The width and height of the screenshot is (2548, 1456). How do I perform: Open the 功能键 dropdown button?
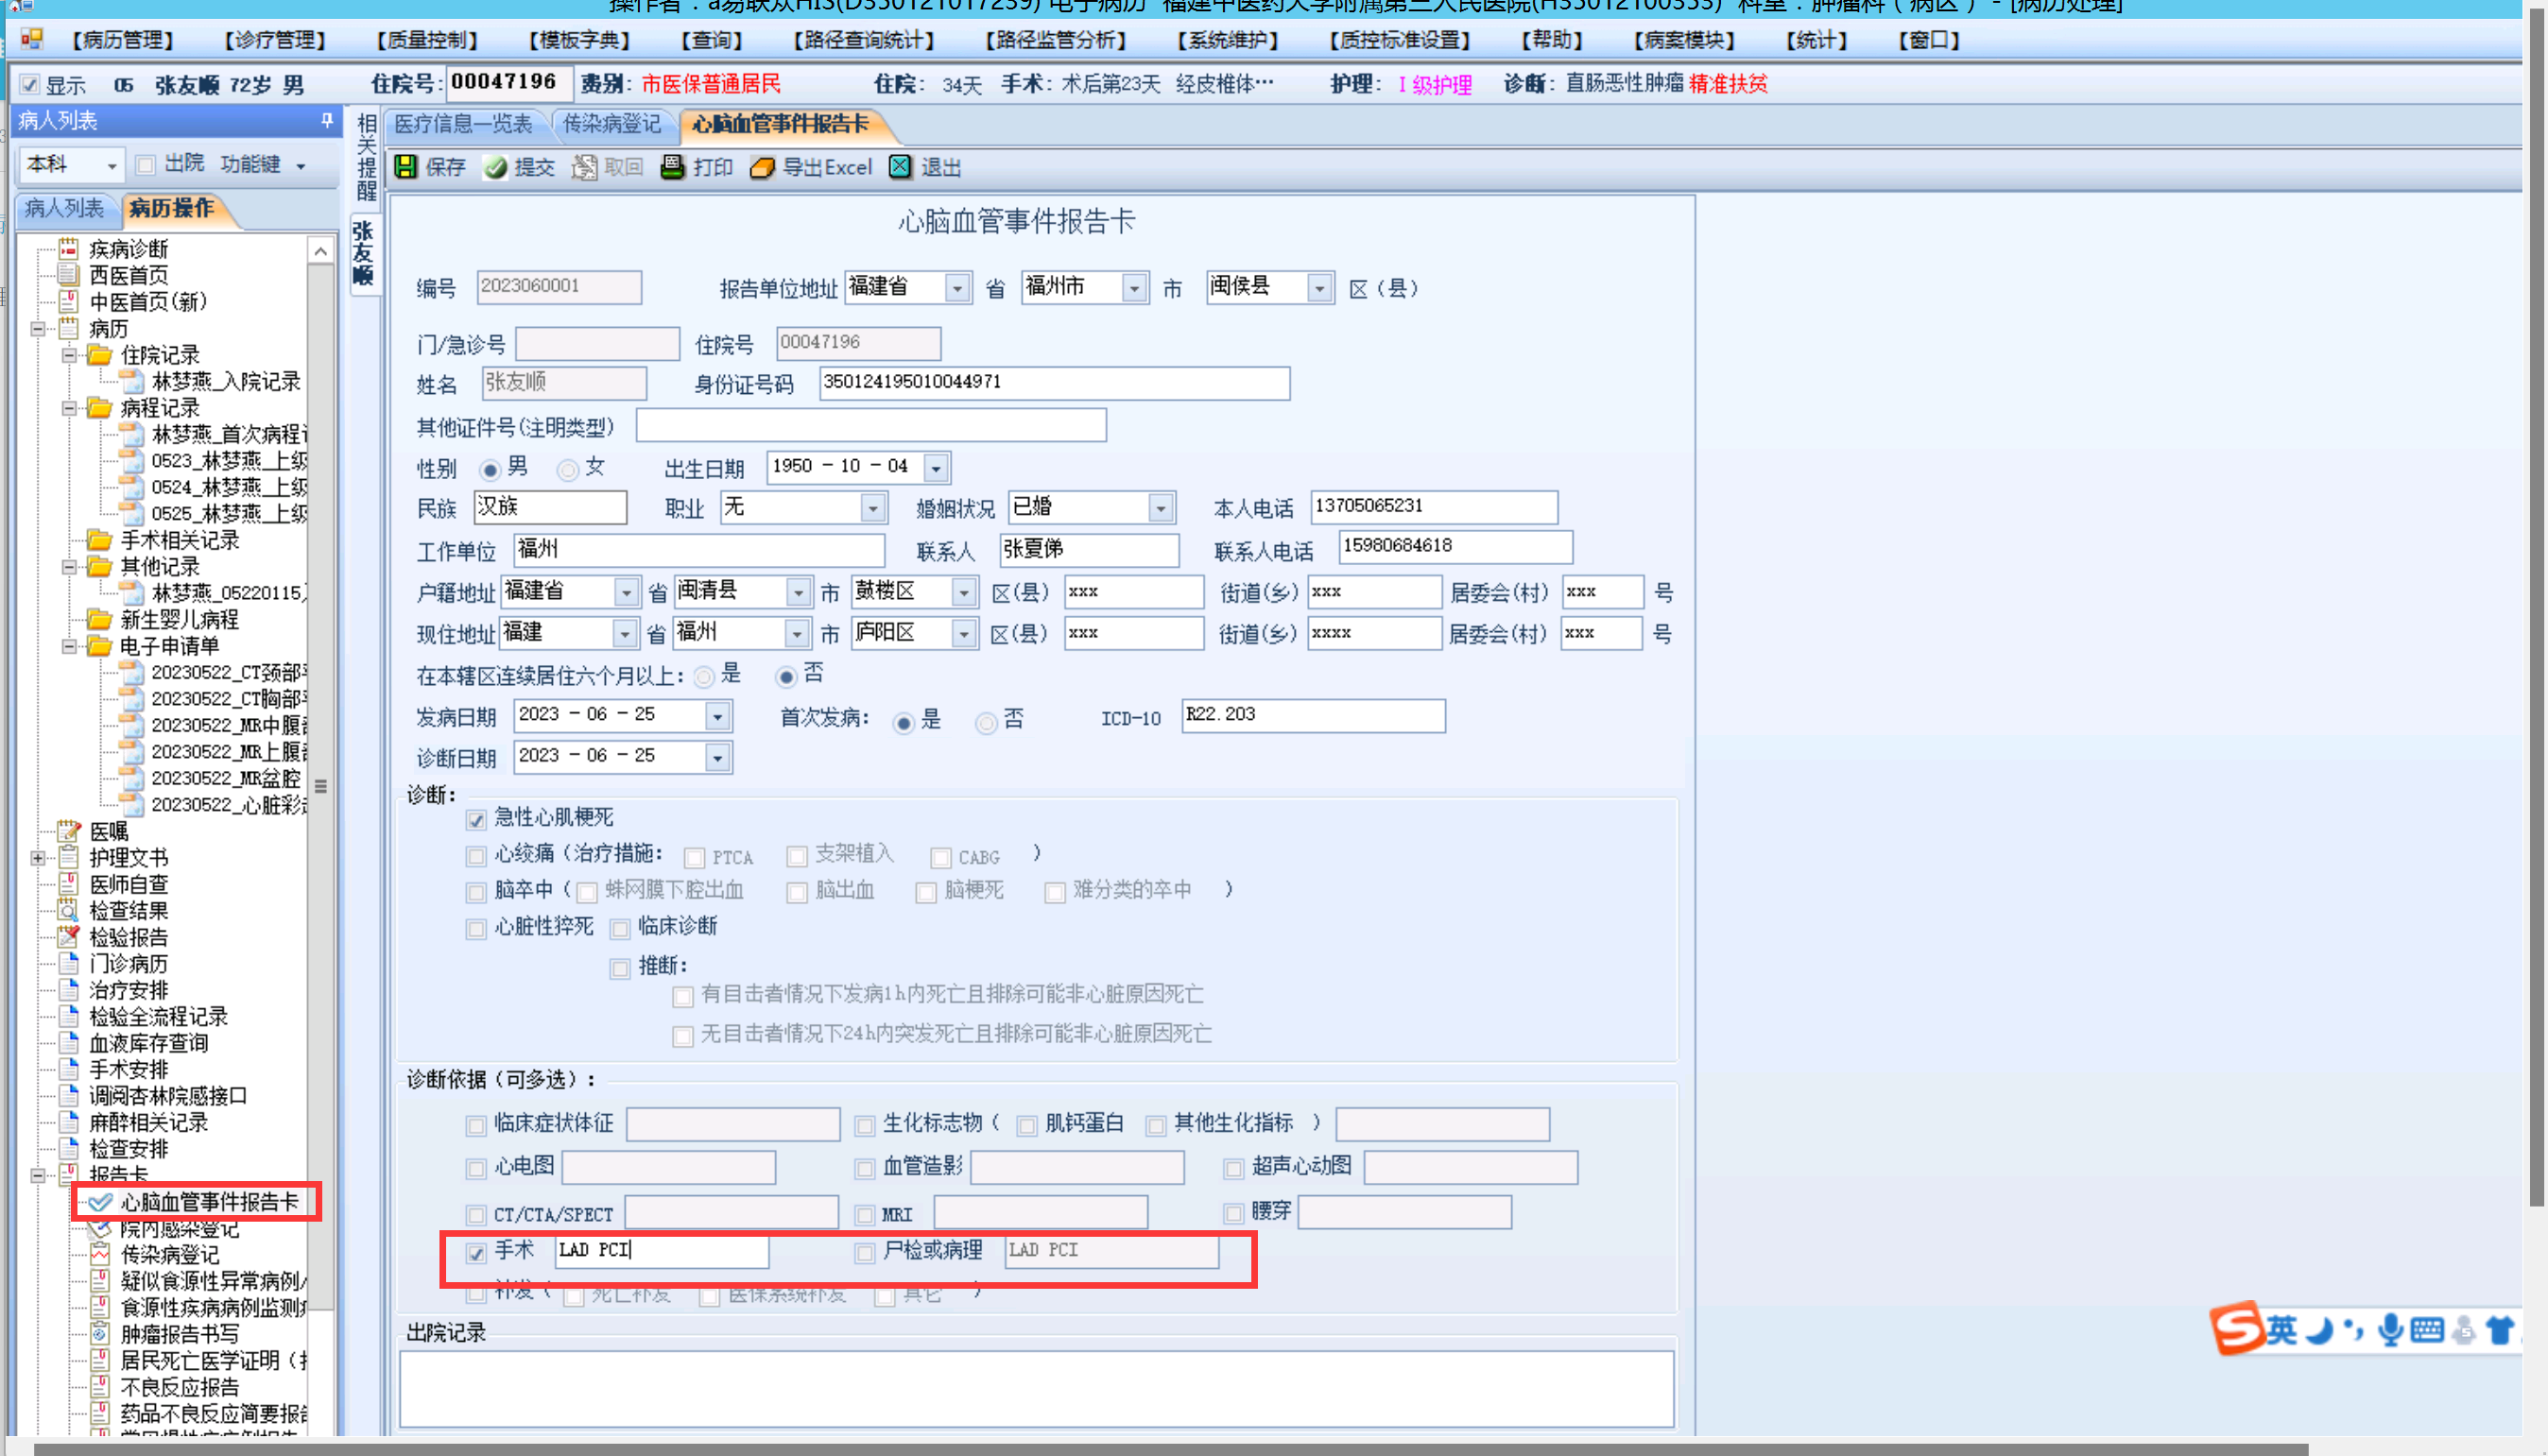click(x=262, y=164)
